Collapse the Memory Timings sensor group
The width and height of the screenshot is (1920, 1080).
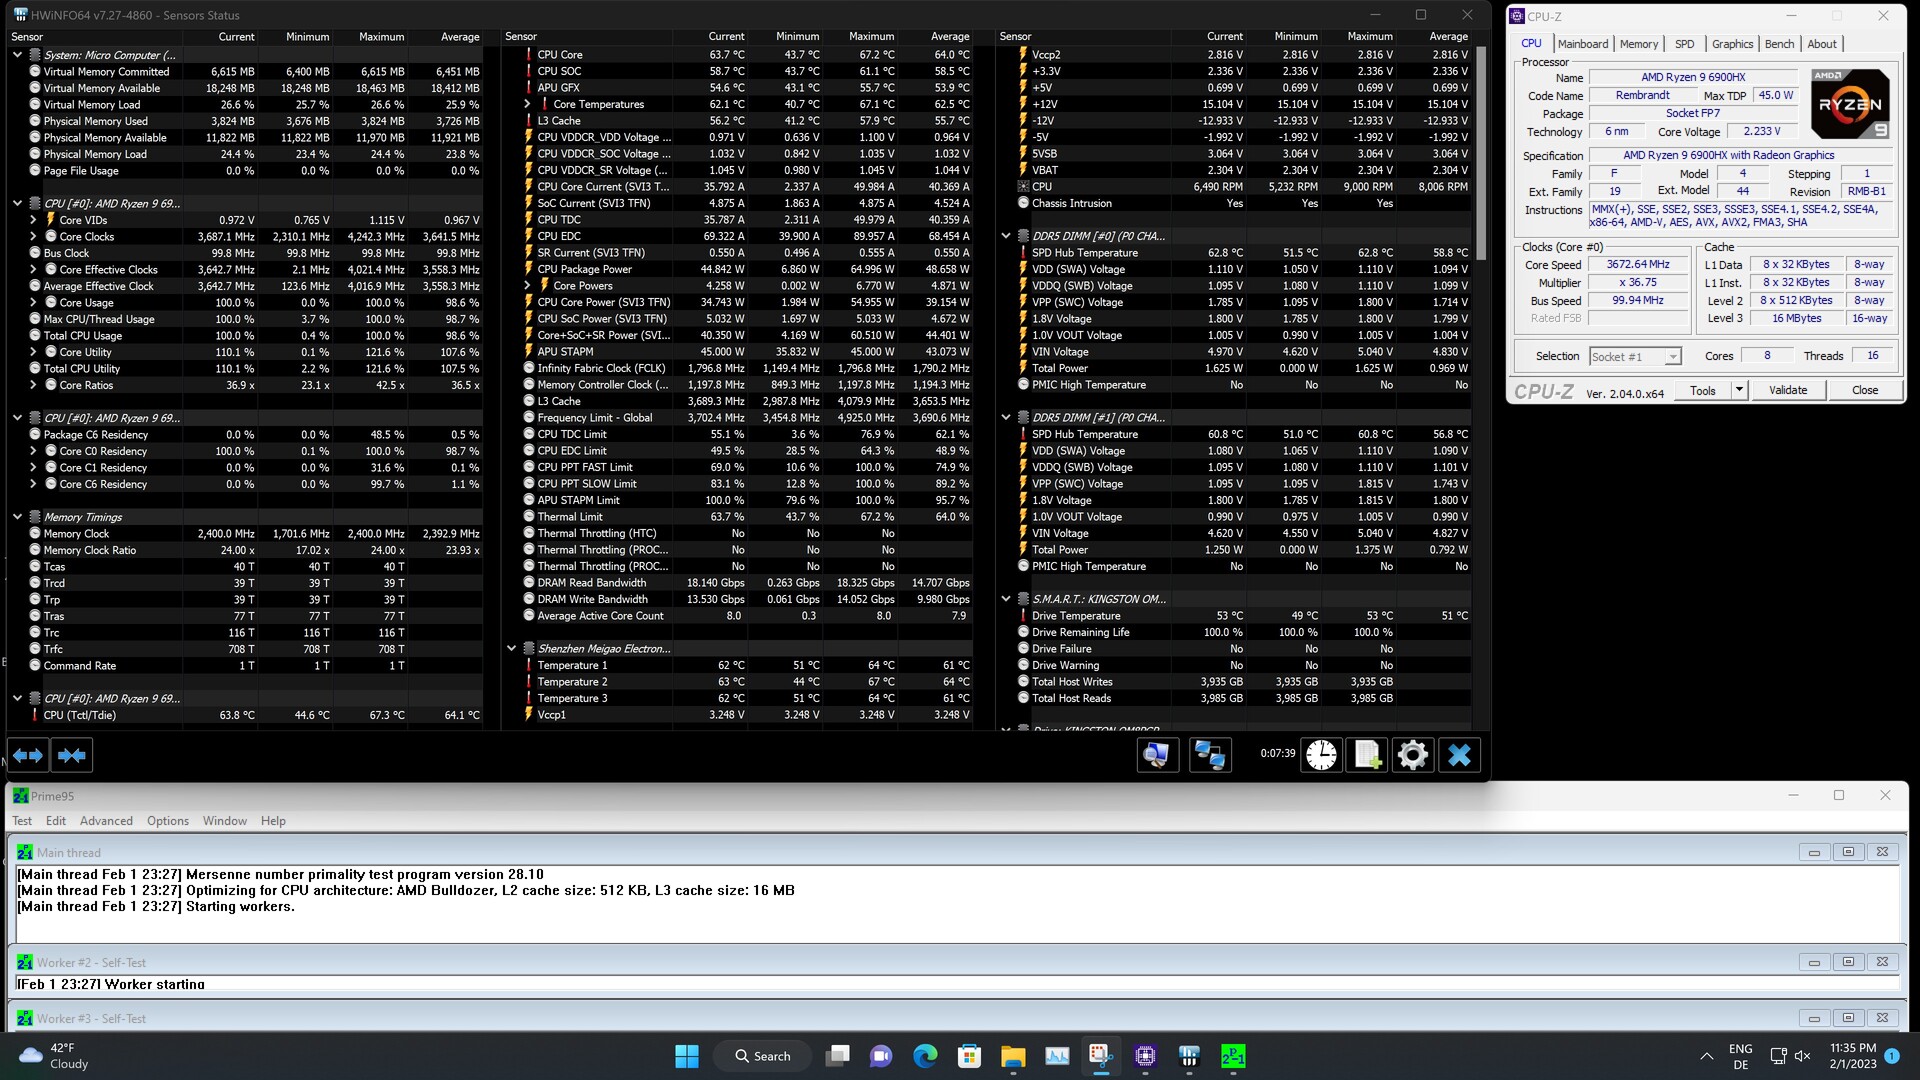[x=17, y=517]
